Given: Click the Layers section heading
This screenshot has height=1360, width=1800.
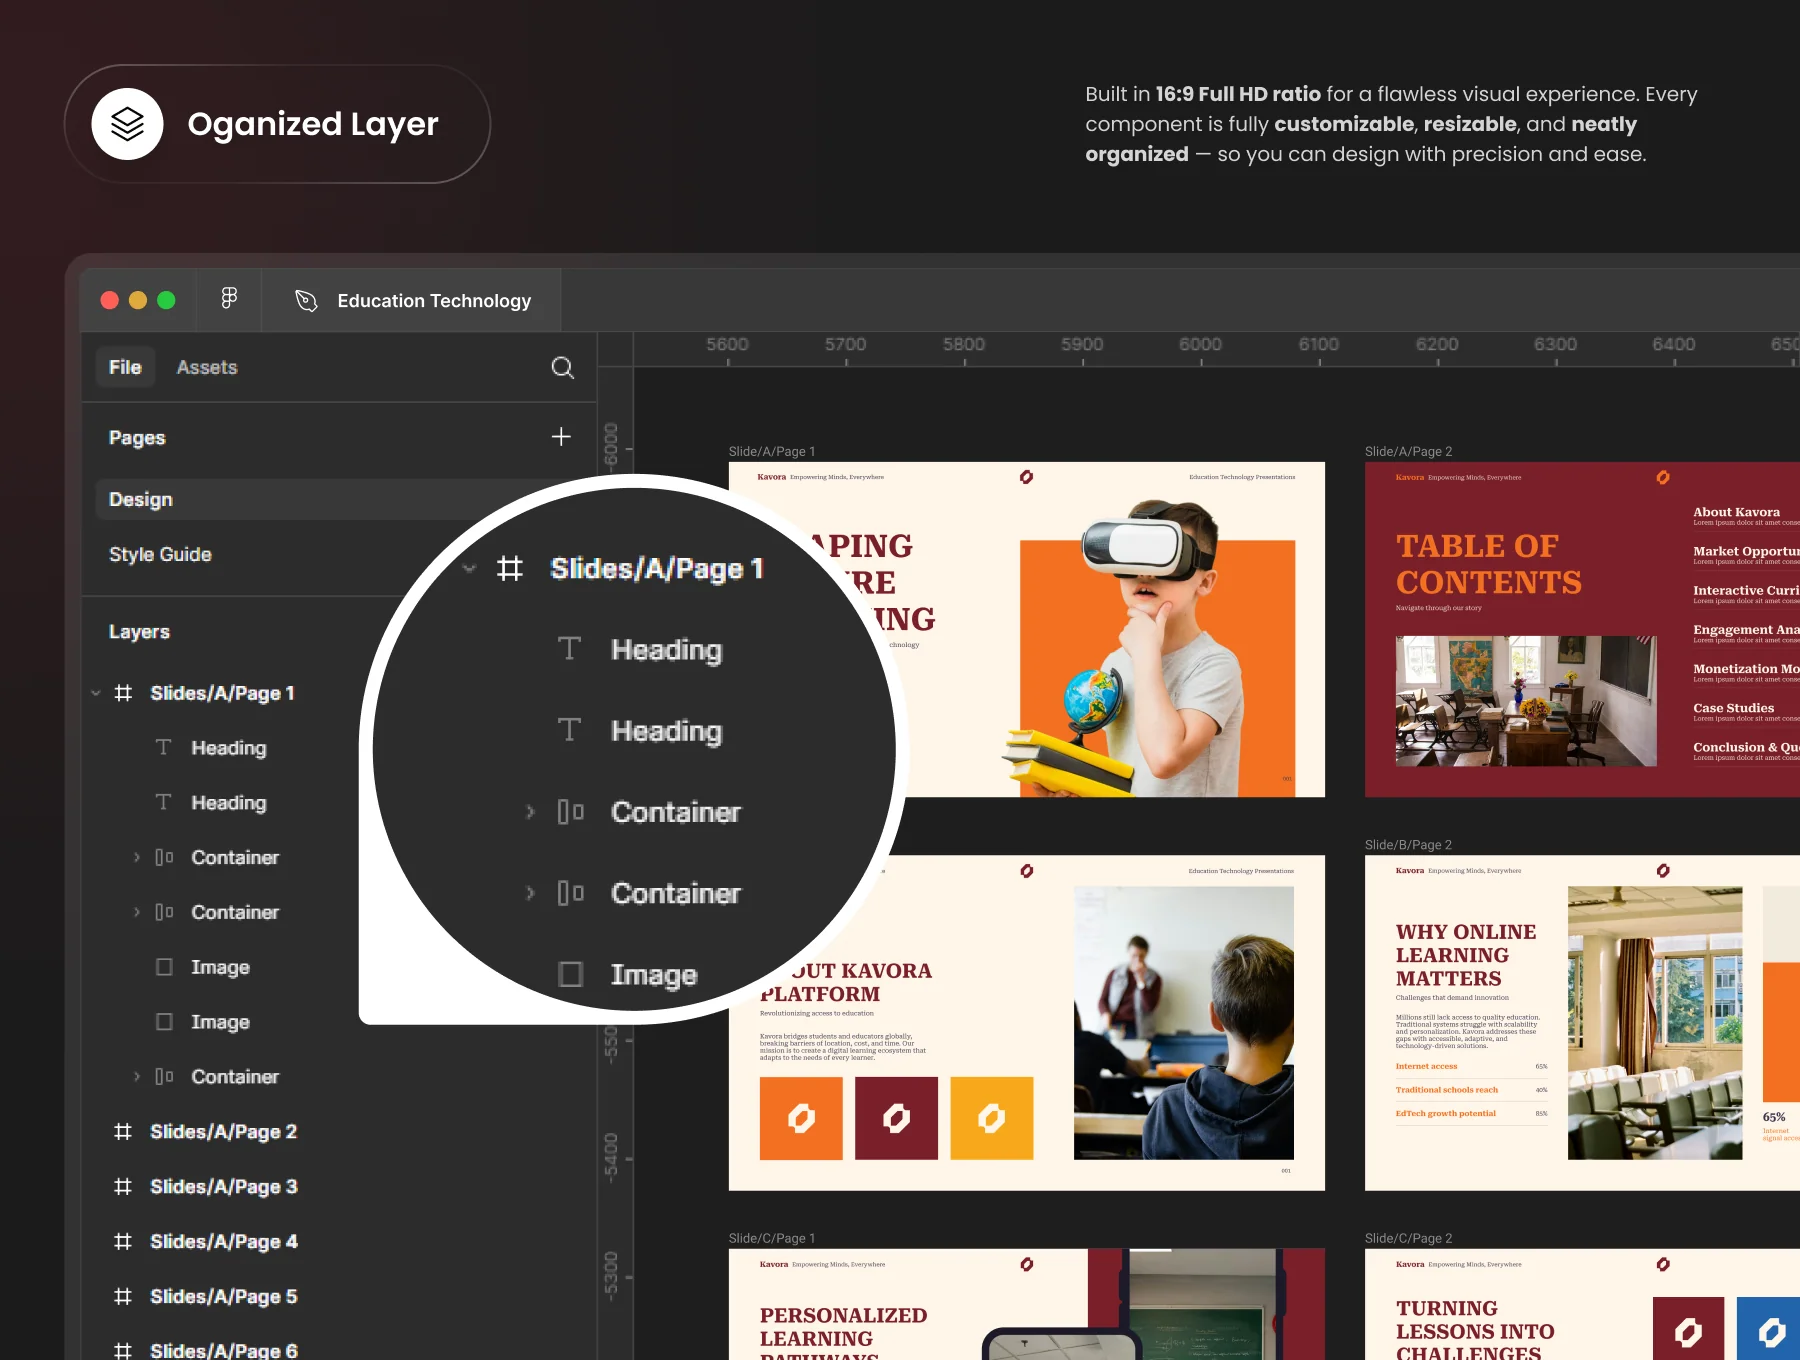Looking at the screenshot, I should [x=139, y=632].
